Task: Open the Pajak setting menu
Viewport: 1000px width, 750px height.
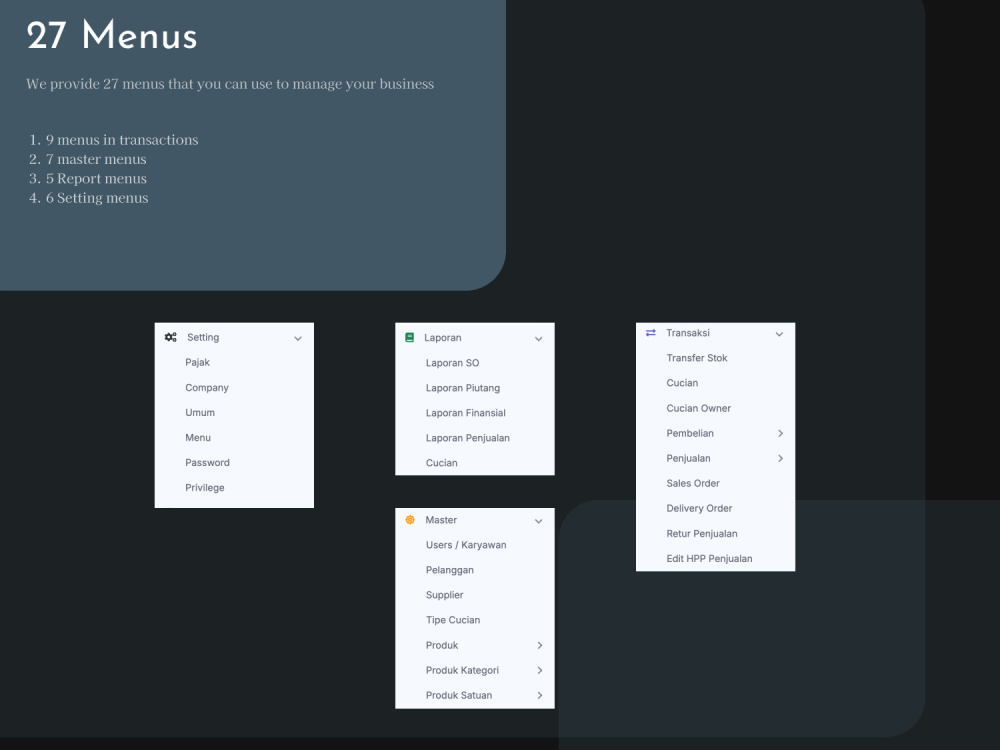Action: [x=197, y=362]
